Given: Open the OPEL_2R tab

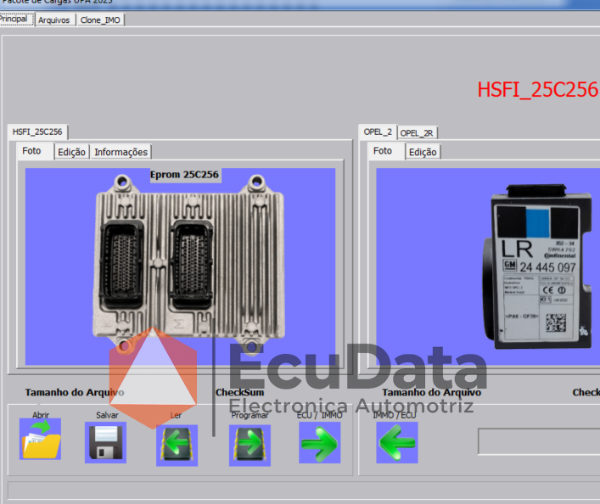Looking at the screenshot, I should tap(417, 133).
